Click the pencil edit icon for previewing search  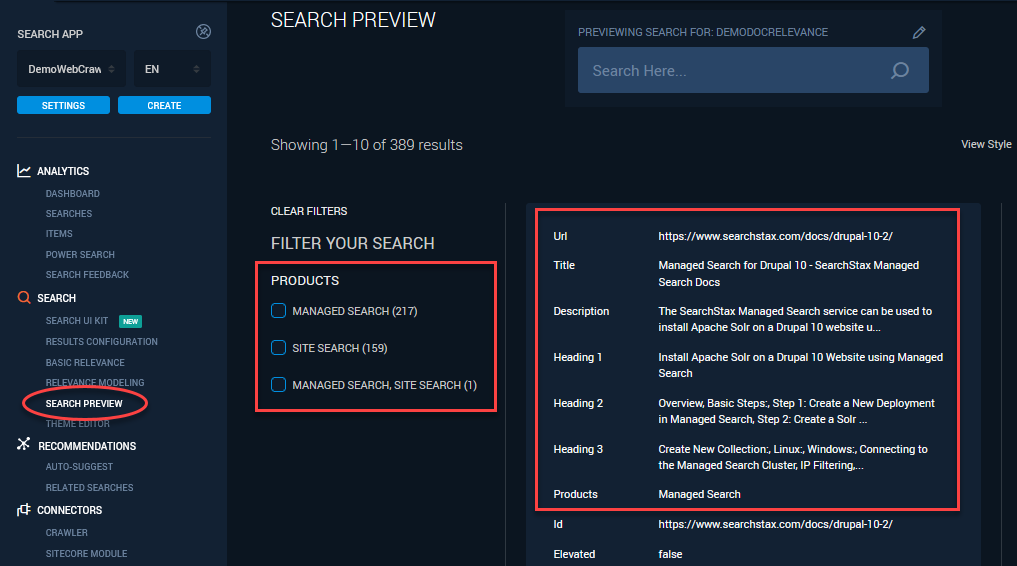click(918, 32)
